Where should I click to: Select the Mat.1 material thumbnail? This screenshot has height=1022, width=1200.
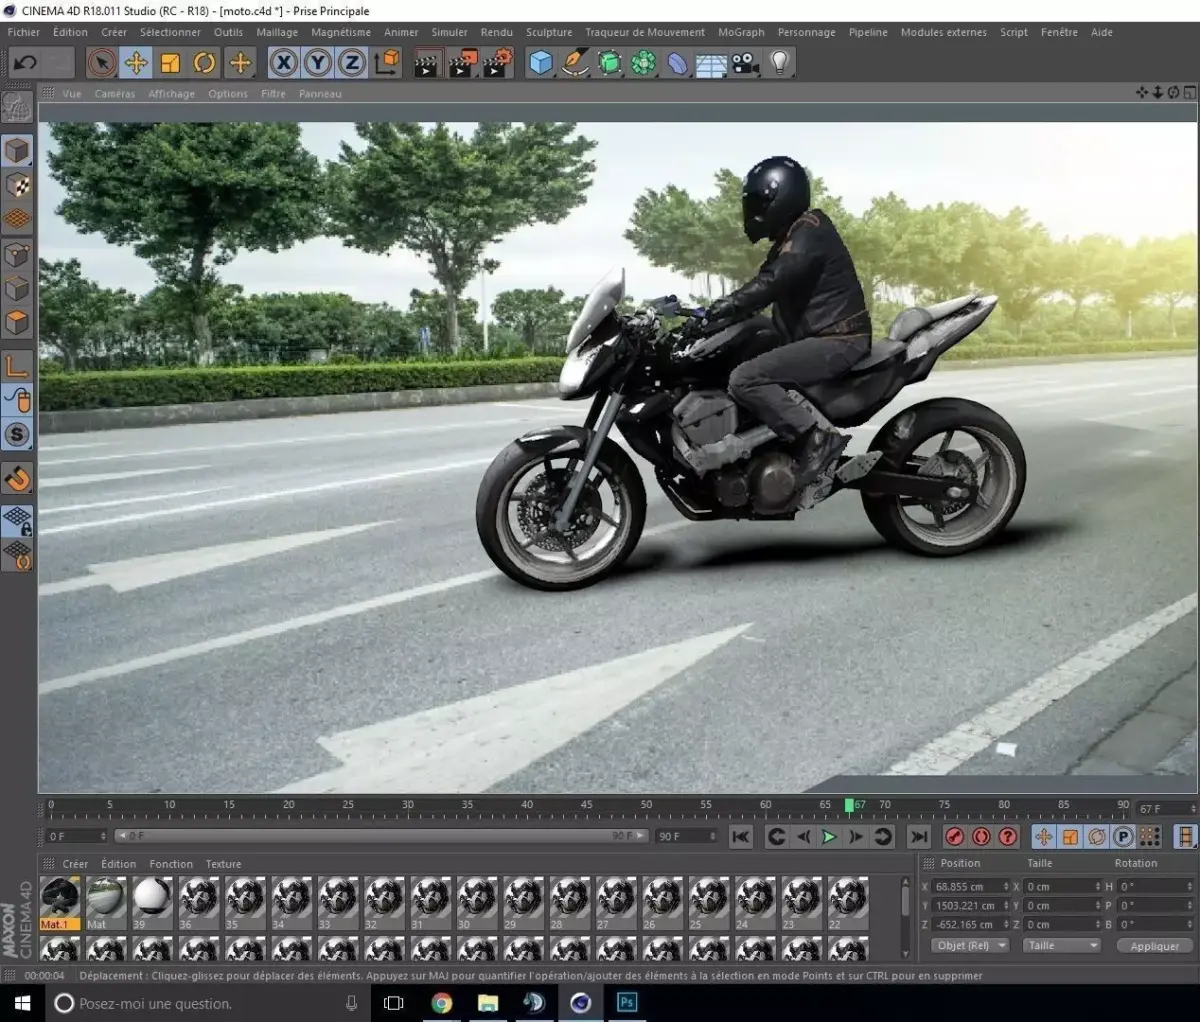(x=60, y=901)
